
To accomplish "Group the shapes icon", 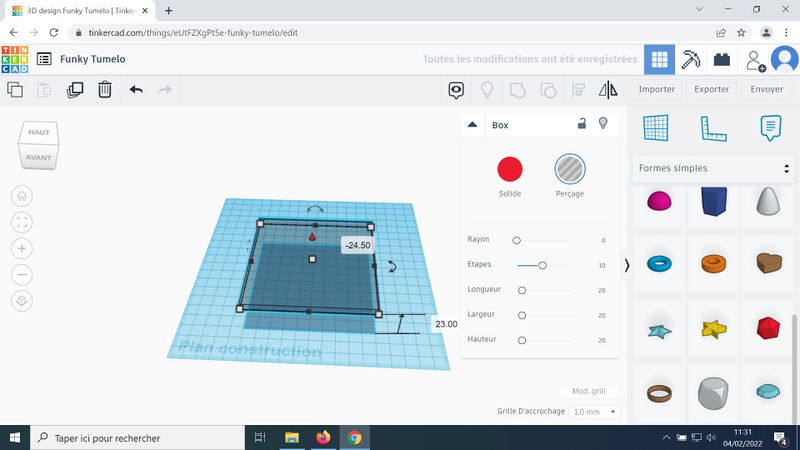I will (x=517, y=90).
